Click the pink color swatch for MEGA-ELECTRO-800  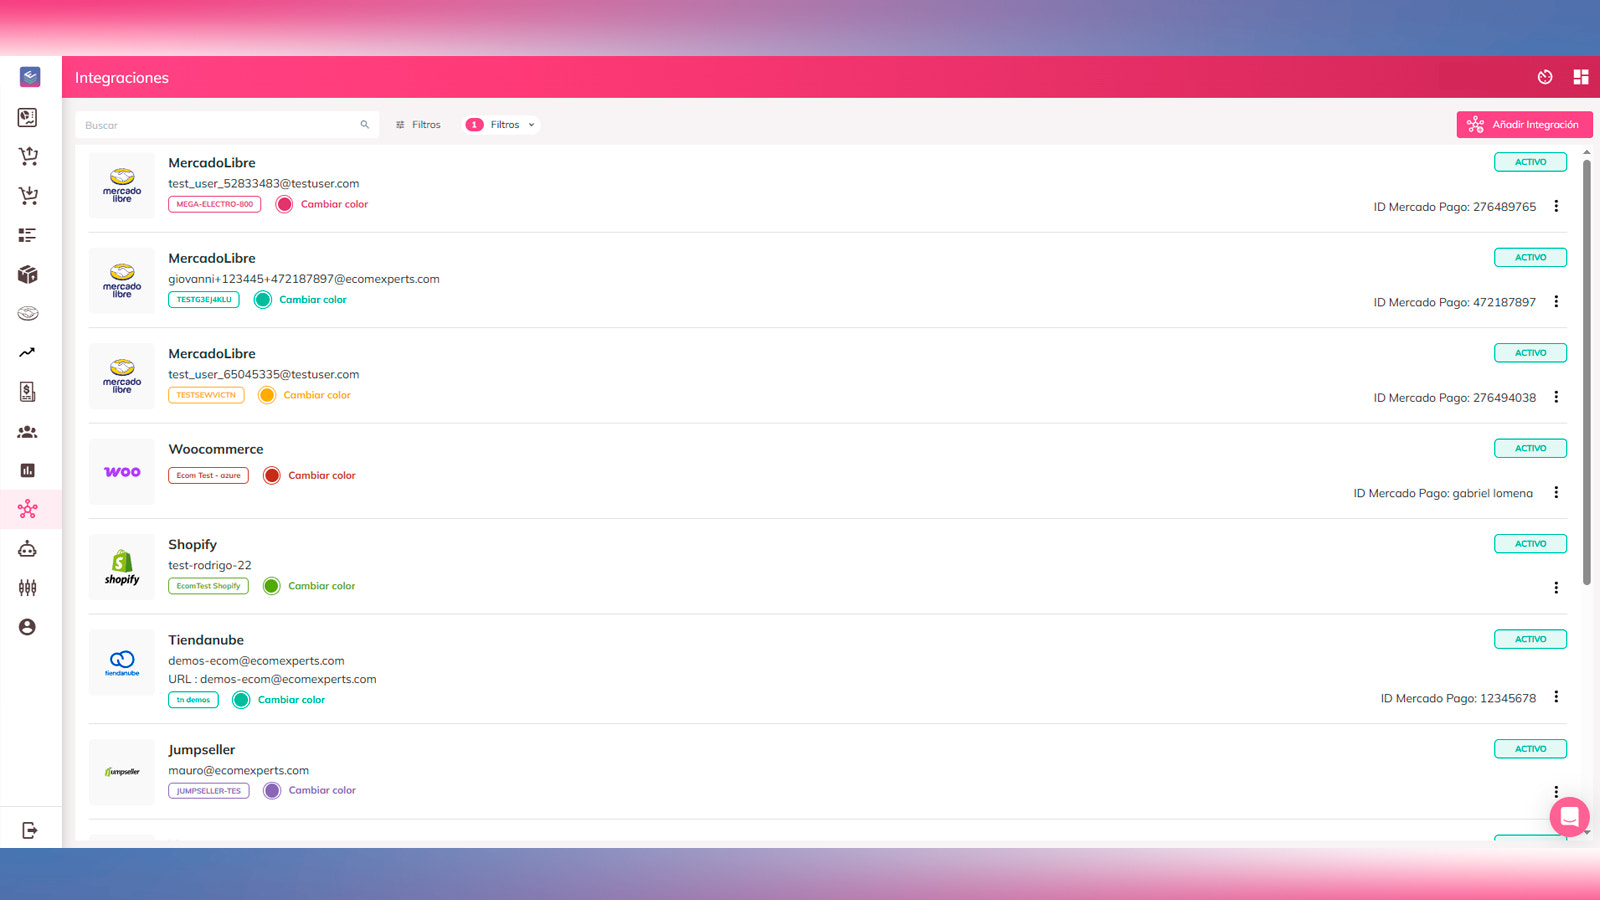(284, 204)
